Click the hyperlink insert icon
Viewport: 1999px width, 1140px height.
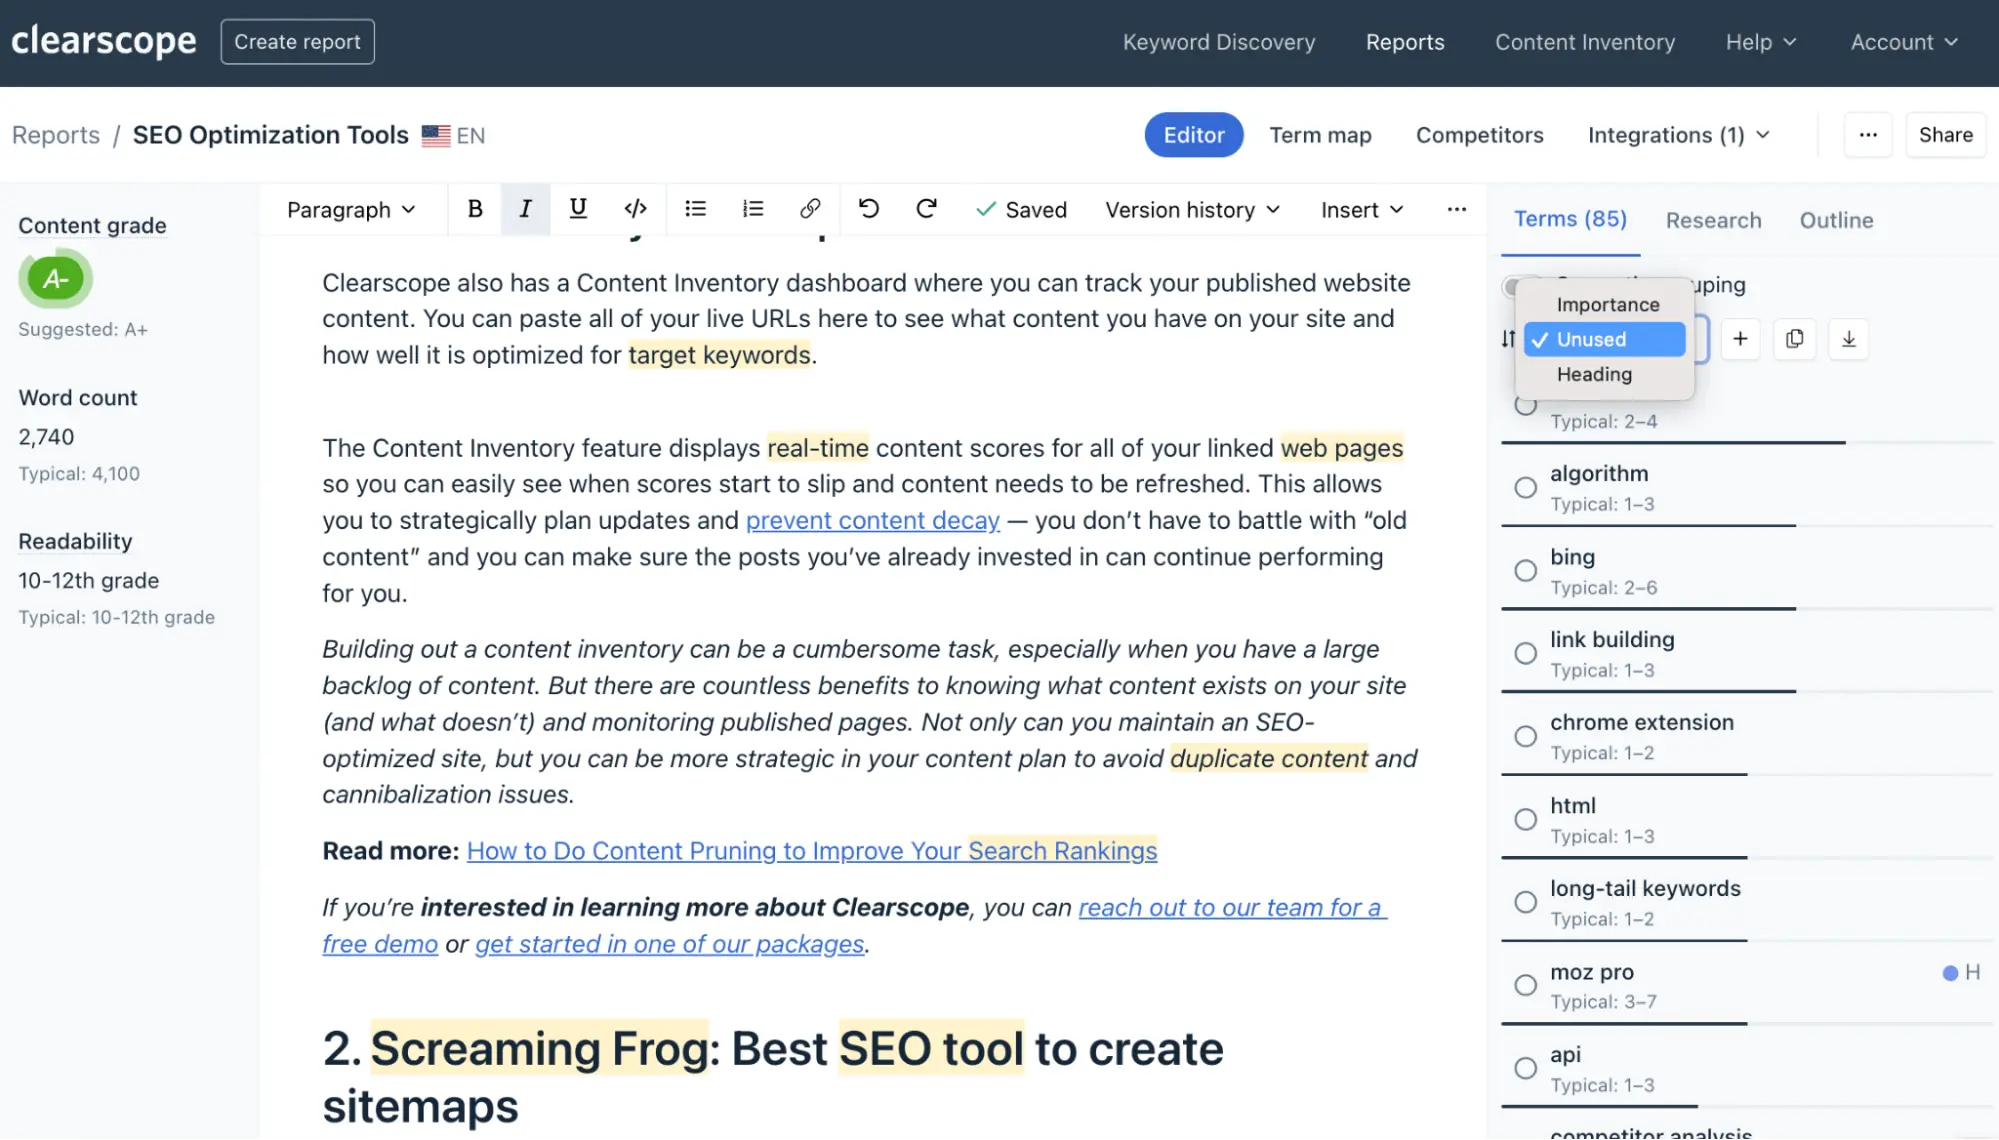(810, 209)
